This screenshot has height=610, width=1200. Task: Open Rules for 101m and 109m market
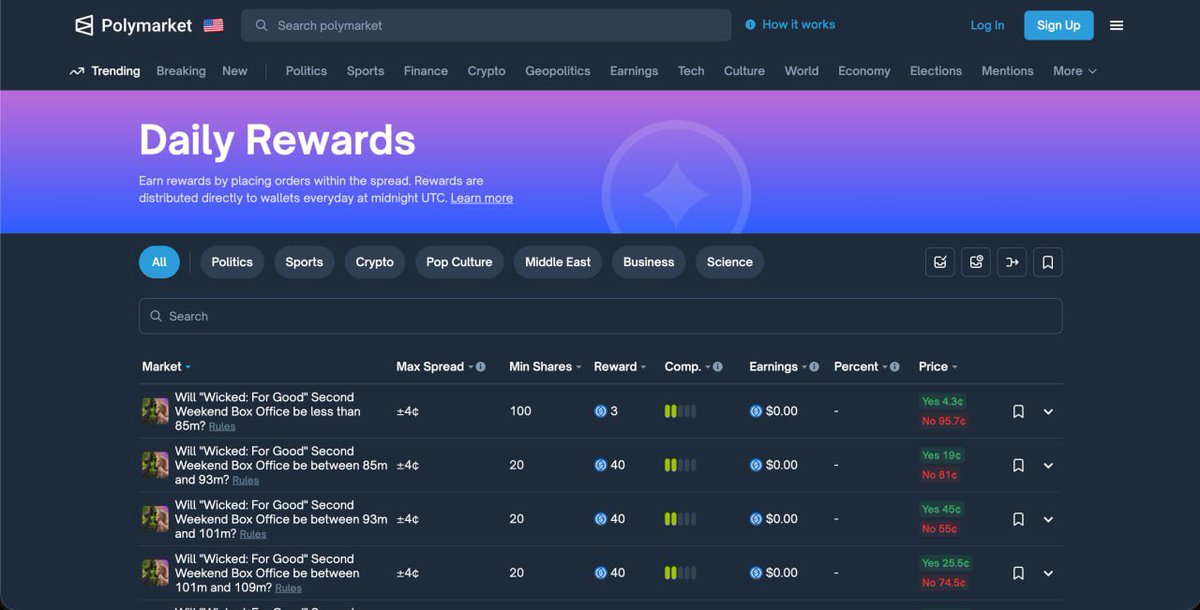(x=288, y=589)
